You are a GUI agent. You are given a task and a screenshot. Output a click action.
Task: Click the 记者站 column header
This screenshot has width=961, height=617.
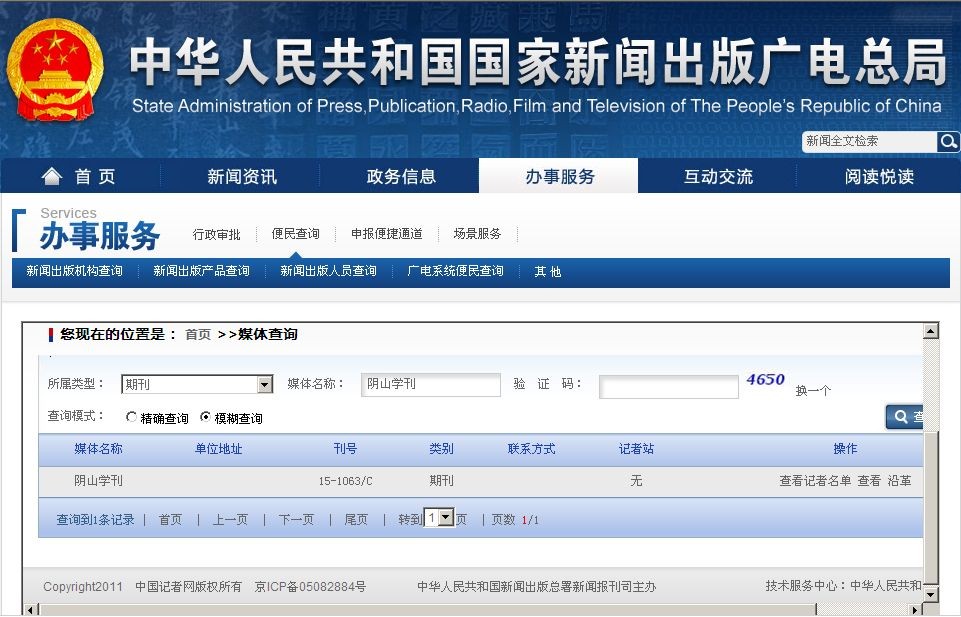(636, 449)
